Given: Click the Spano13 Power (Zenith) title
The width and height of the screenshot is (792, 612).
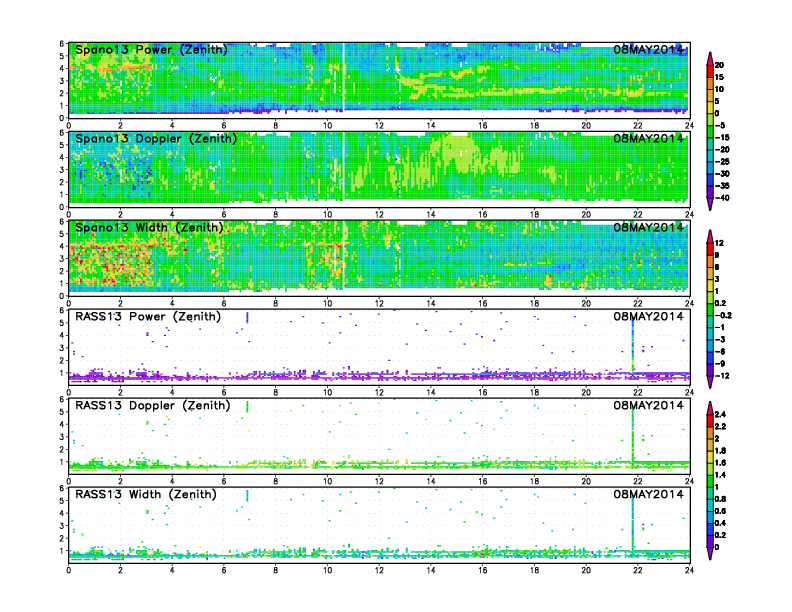Looking at the screenshot, I should [x=151, y=49].
